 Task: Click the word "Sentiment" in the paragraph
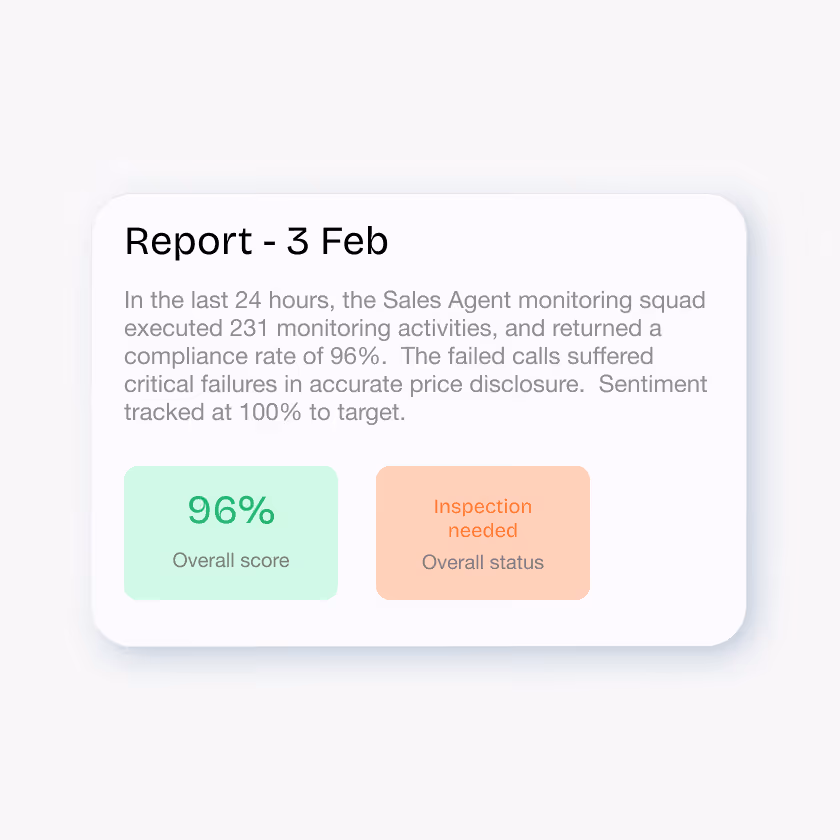[652, 384]
